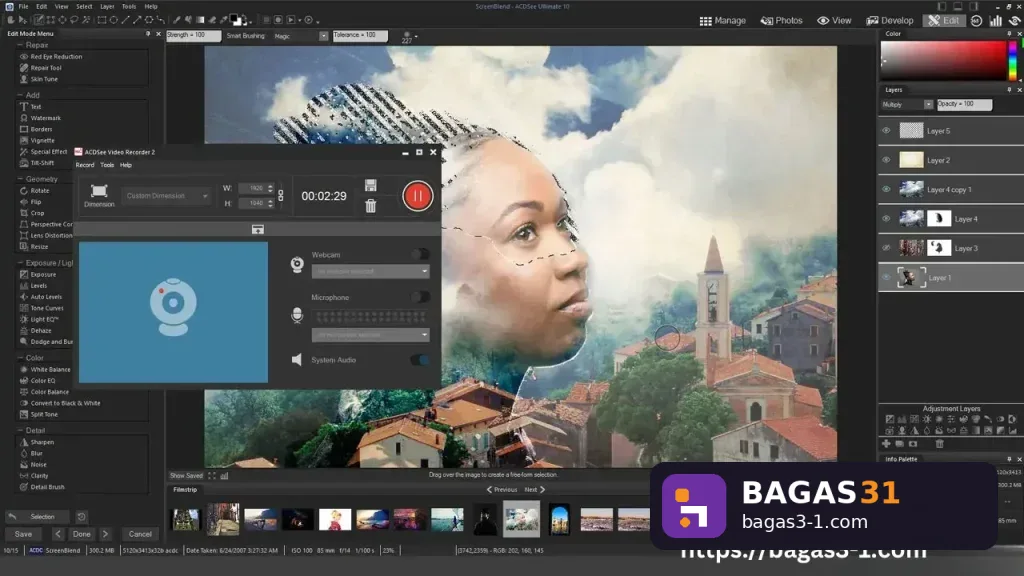Collapse the Repair group
1024x576 pixels.
tap(20, 45)
